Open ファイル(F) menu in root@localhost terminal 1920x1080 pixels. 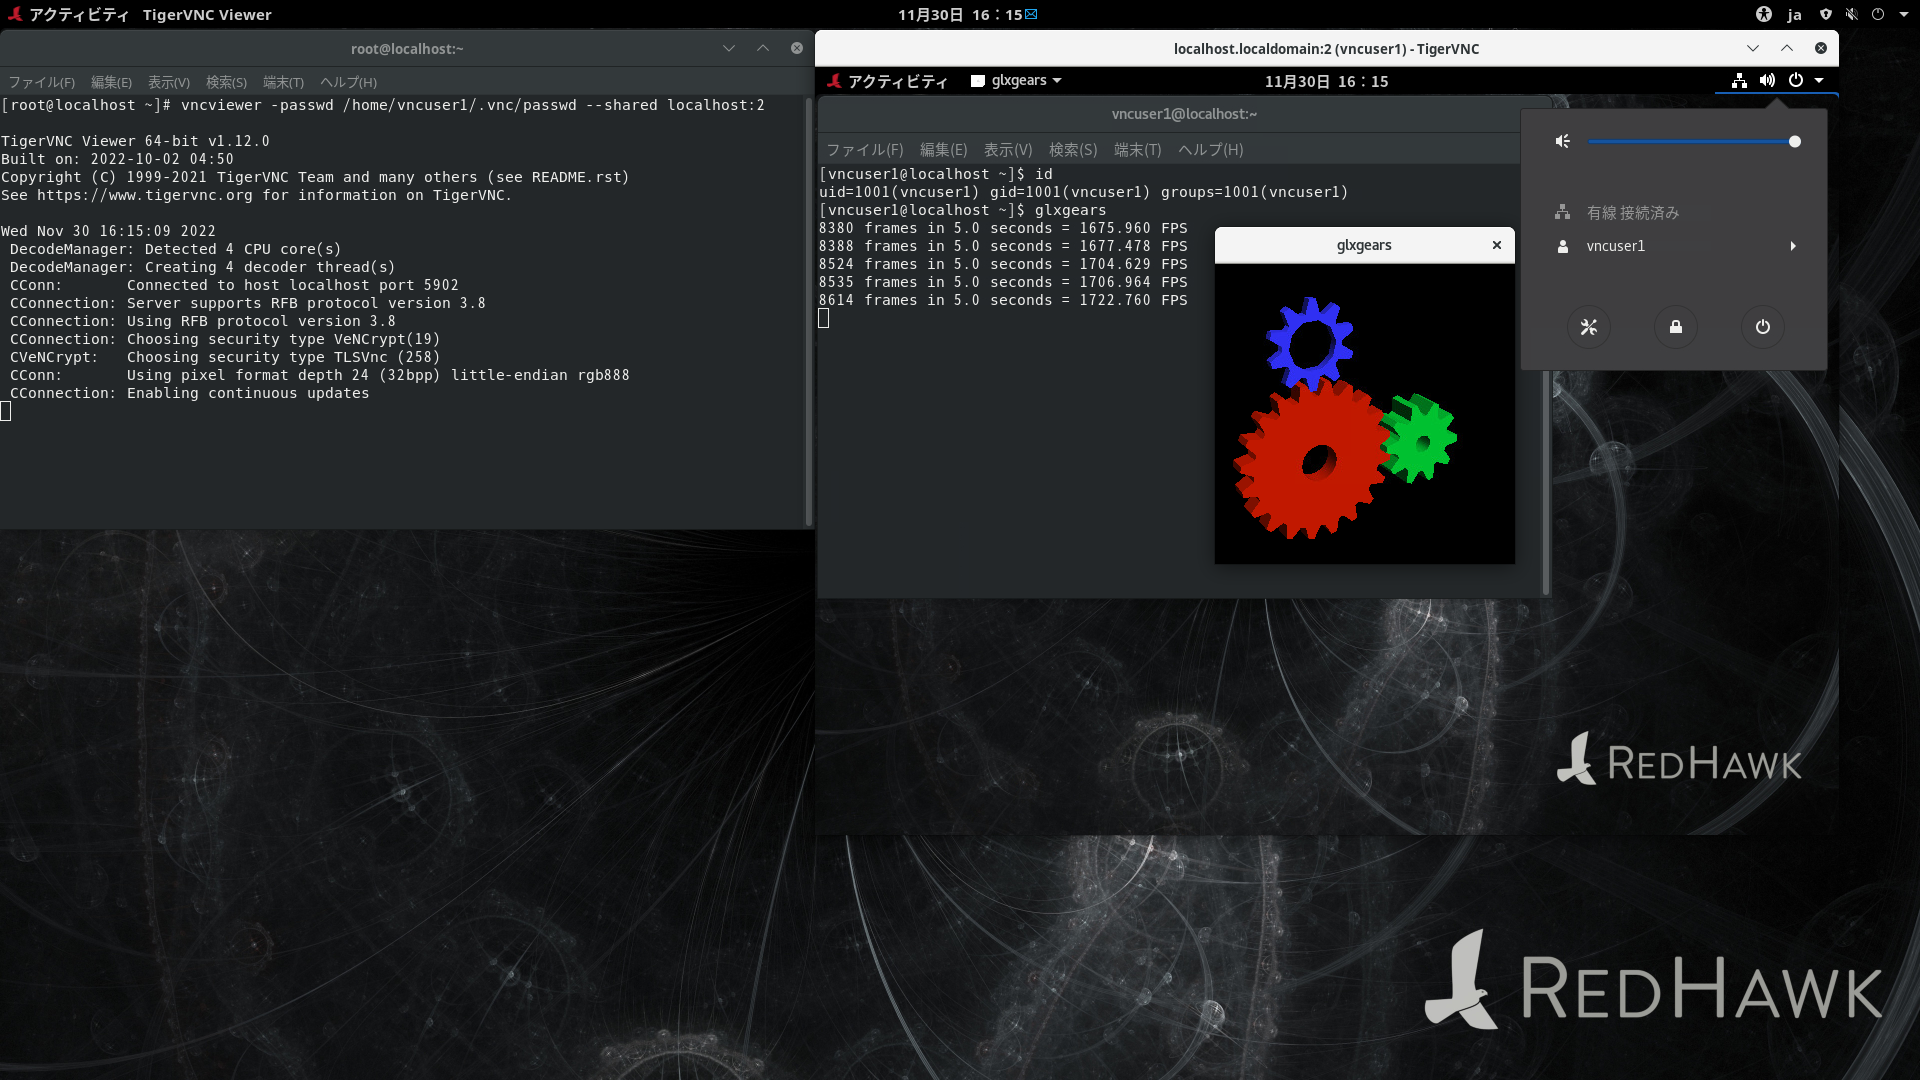41,82
